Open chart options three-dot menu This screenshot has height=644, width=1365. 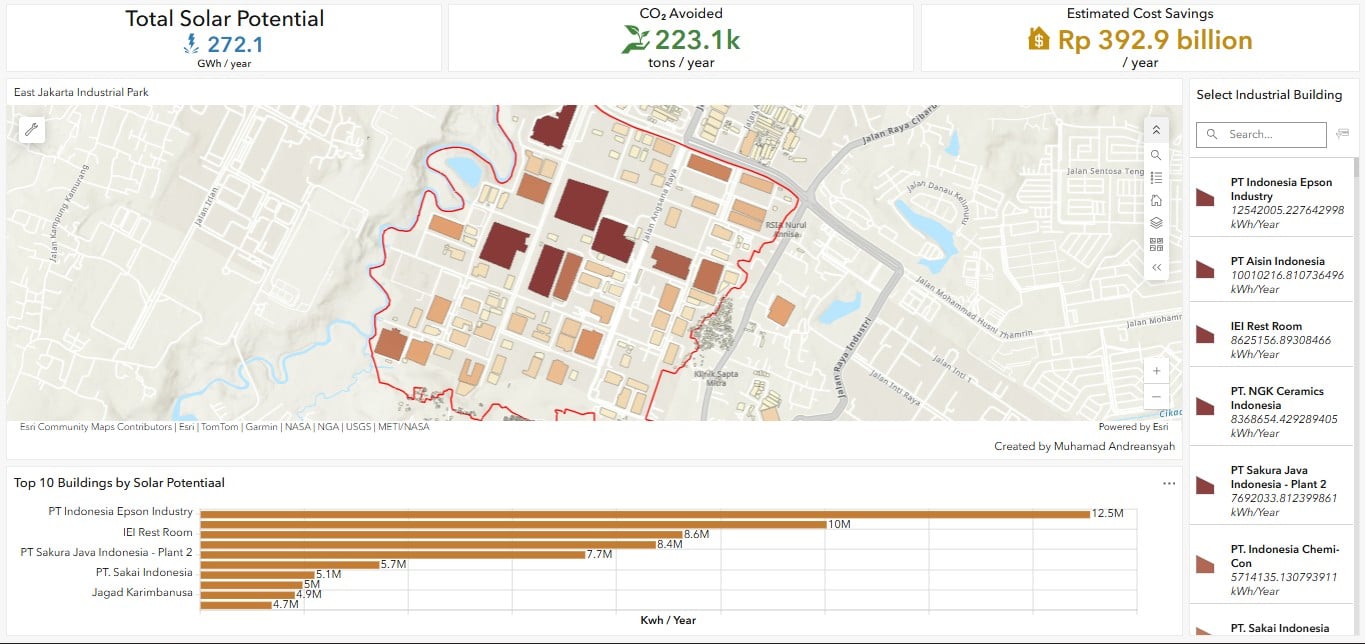coord(1169,484)
